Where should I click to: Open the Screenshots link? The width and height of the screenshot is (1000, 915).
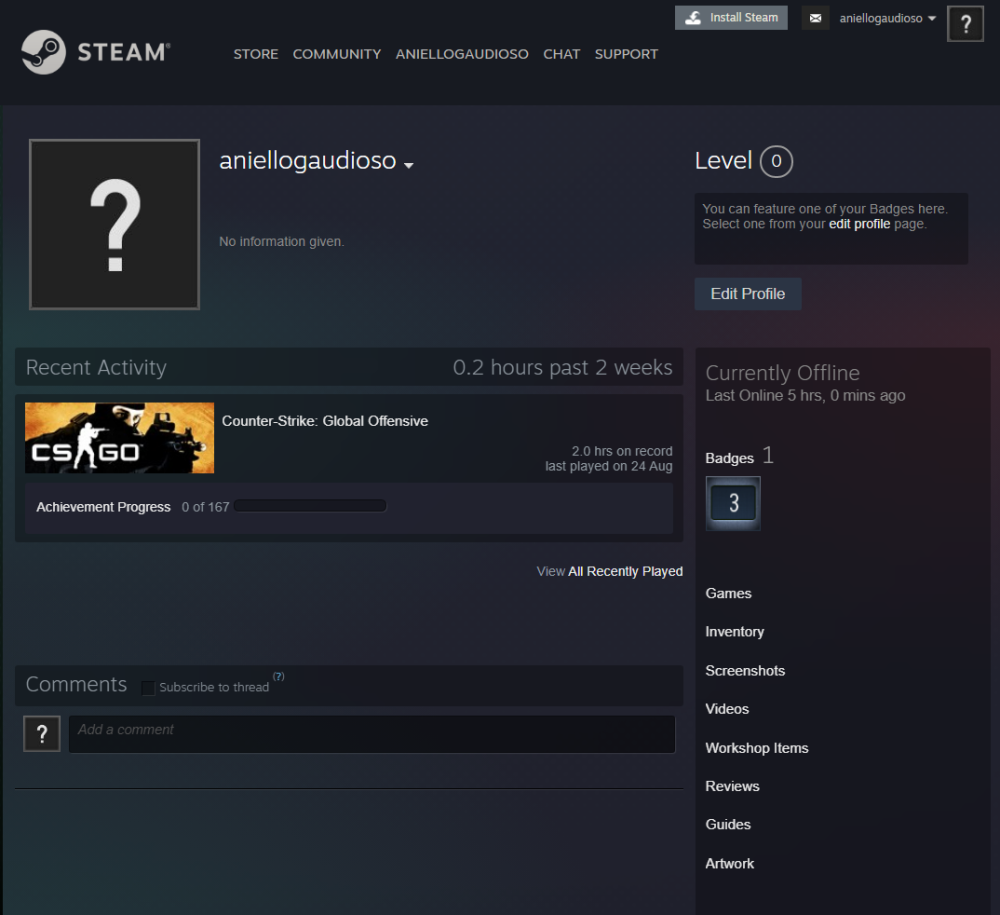coord(745,671)
